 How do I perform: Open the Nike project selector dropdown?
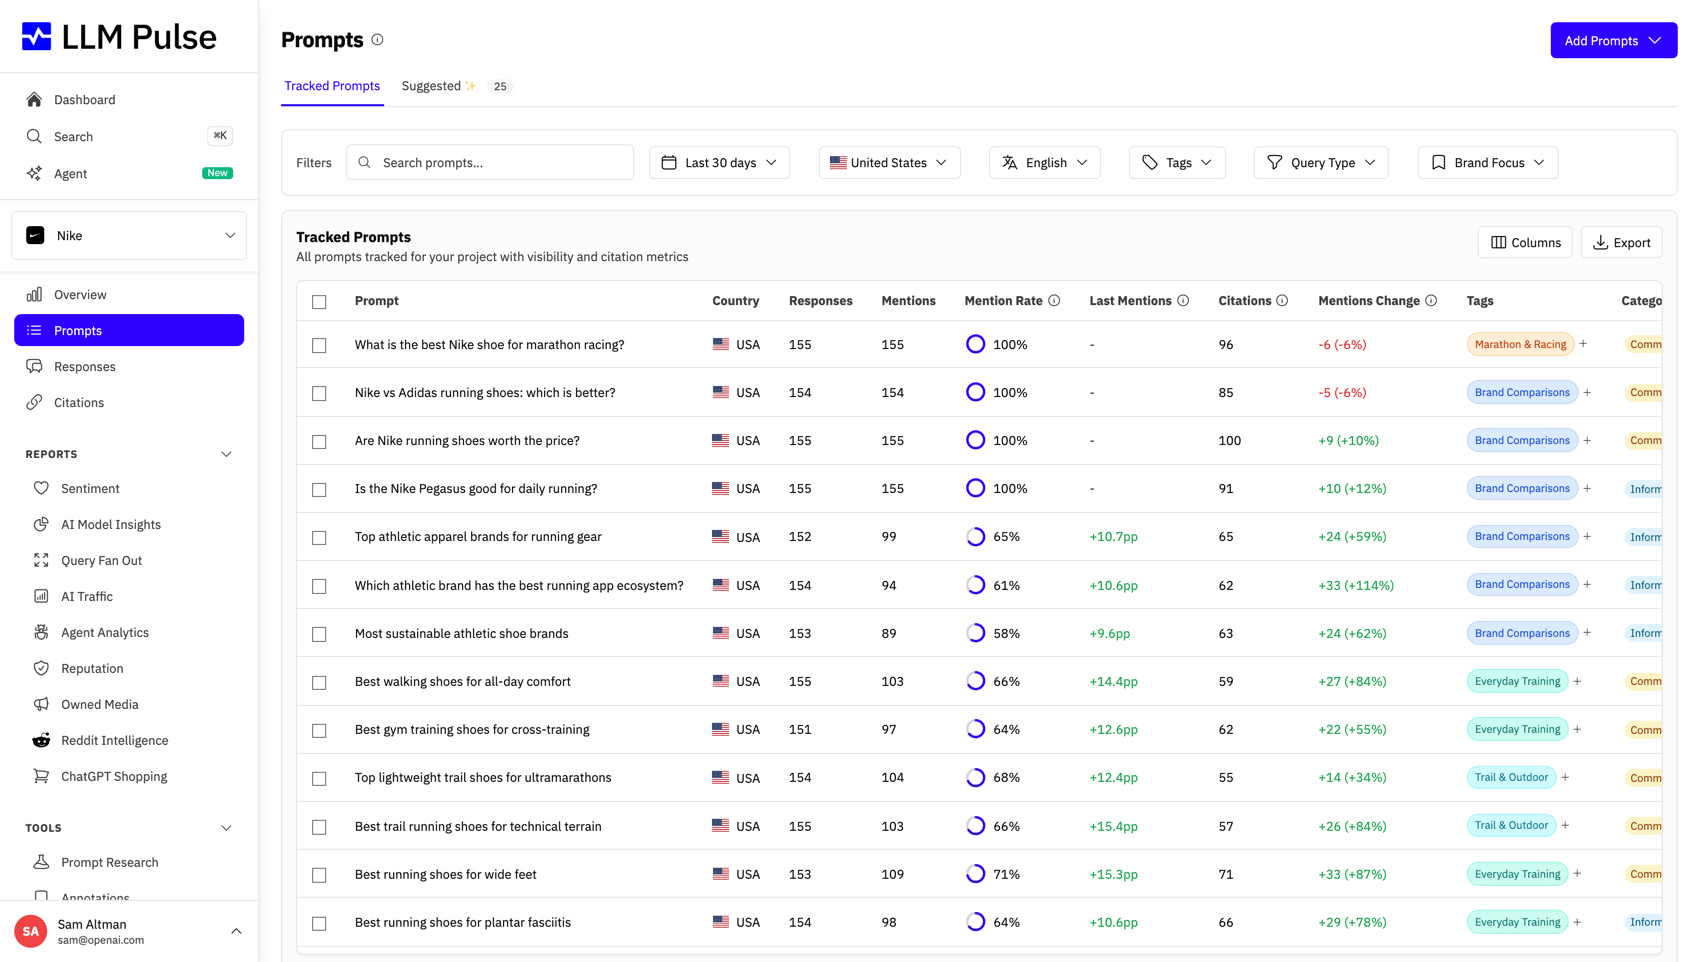tap(129, 236)
